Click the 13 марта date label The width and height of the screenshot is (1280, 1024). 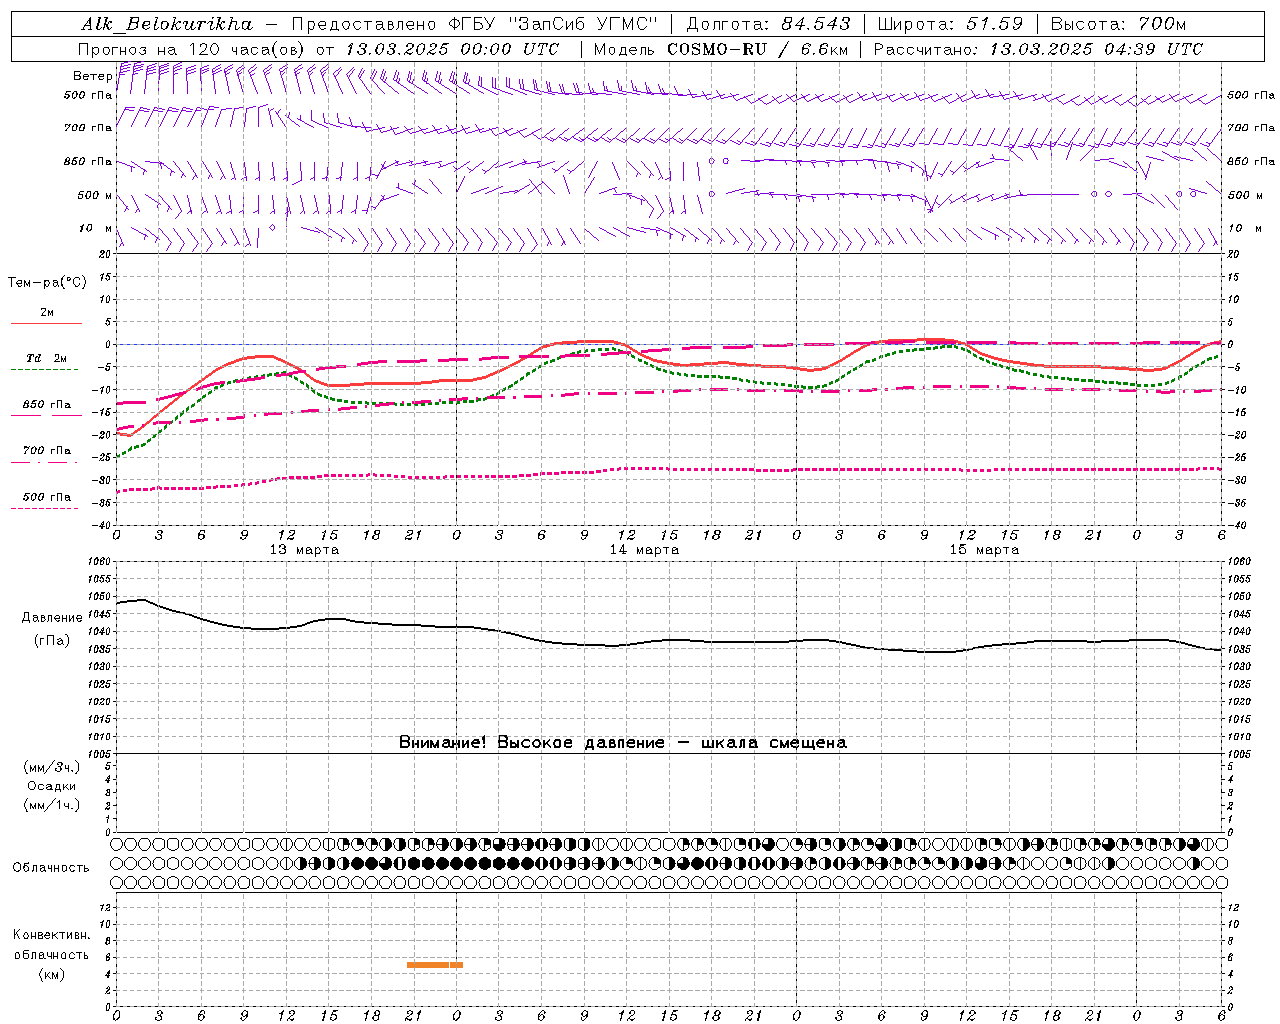[x=305, y=550]
